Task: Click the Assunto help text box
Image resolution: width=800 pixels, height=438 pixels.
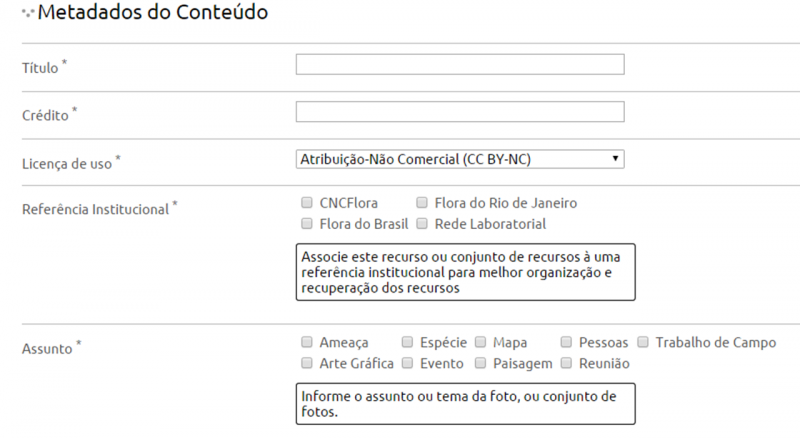Action: [465, 404]
